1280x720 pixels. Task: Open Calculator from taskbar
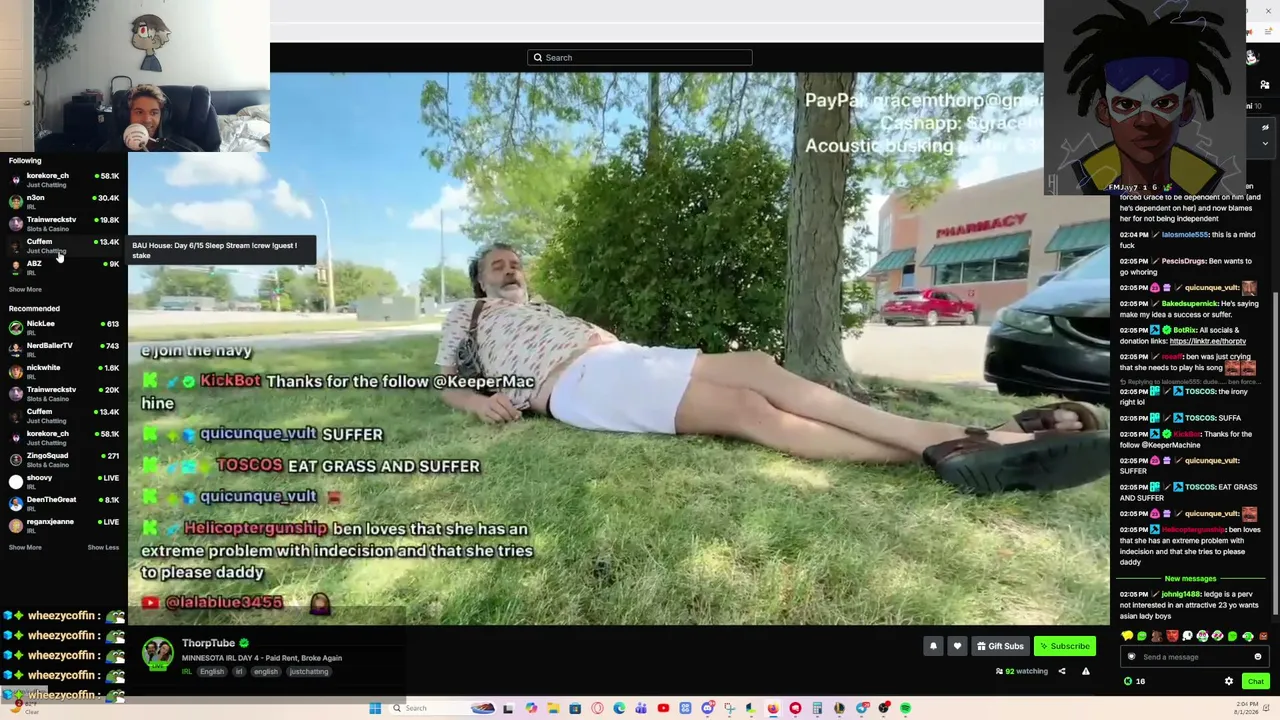(x=817, y=708)
